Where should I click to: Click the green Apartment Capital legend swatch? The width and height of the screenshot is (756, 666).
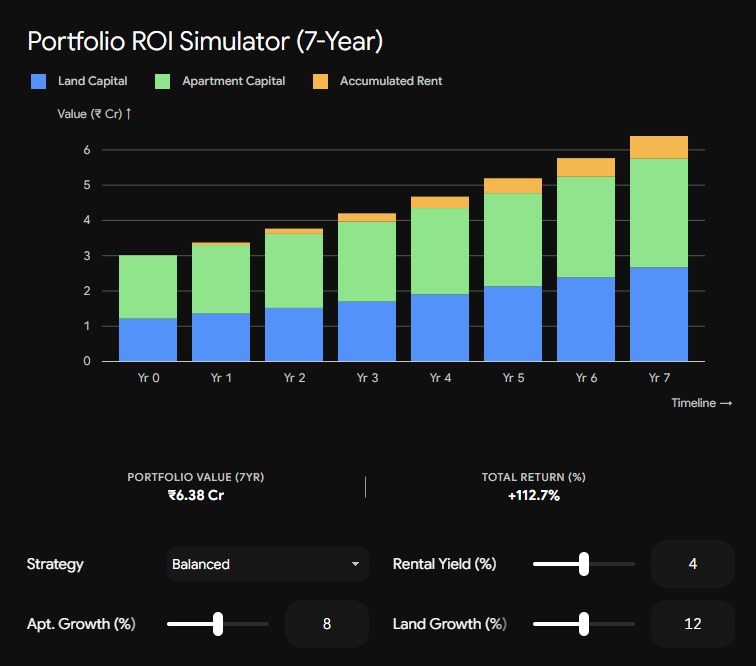[x=162, y=82]
